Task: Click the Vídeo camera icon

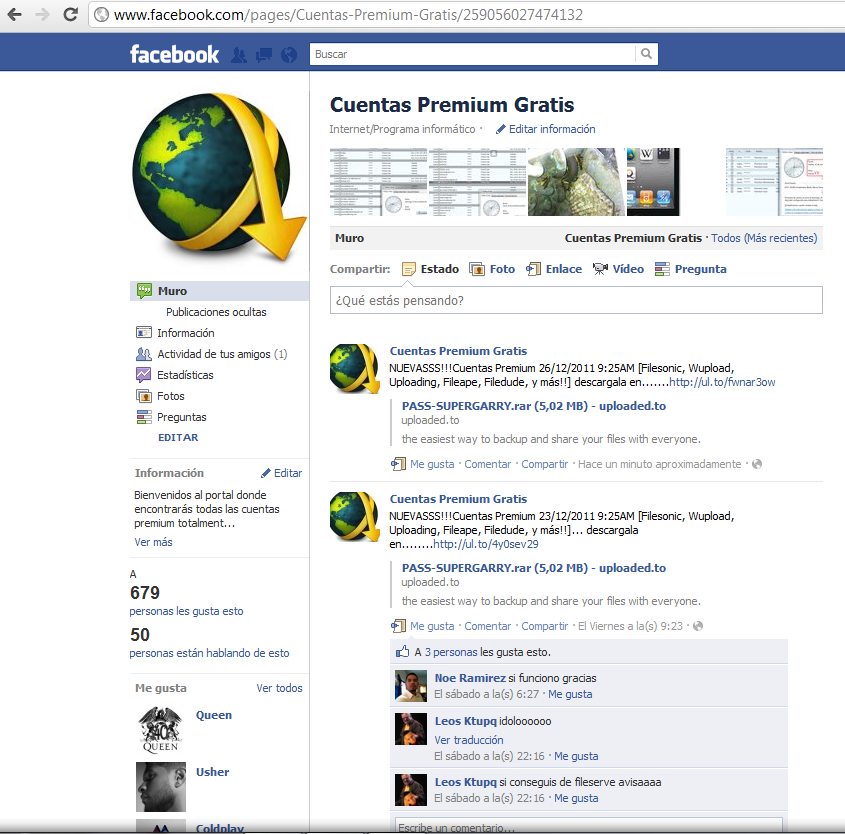Action: [600, 269]
